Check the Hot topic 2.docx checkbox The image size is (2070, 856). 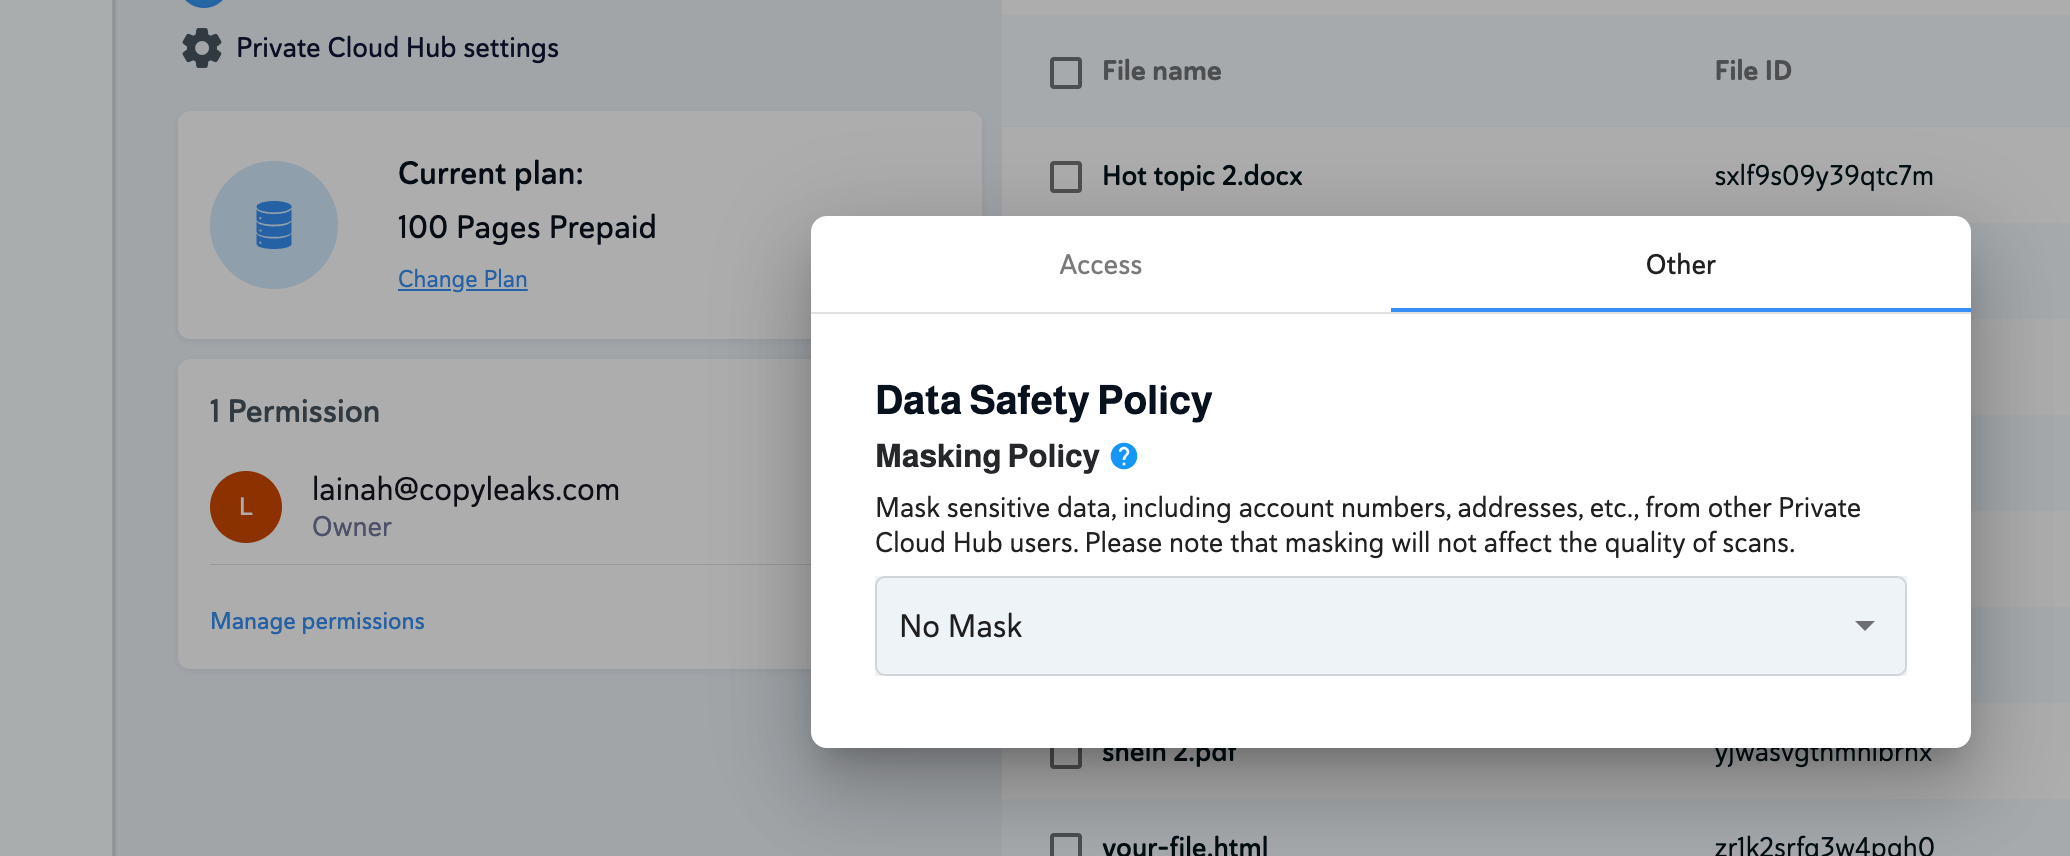[x=1066, y=176]
